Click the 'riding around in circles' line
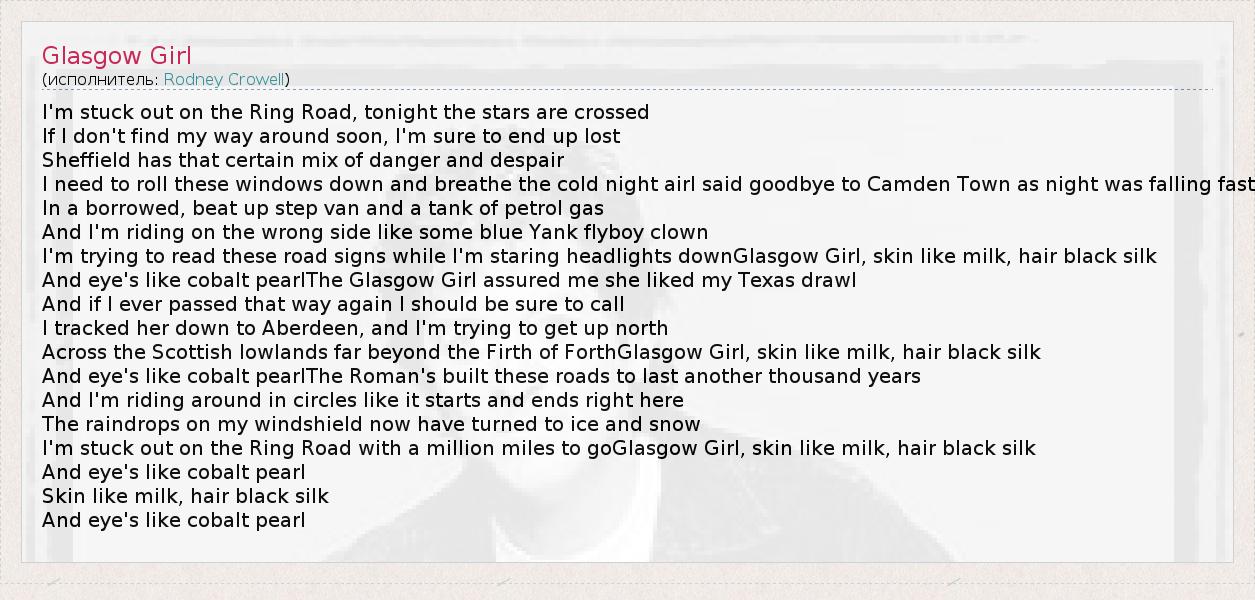Screen dimensions: 1255x600 (x=363, y=400)
